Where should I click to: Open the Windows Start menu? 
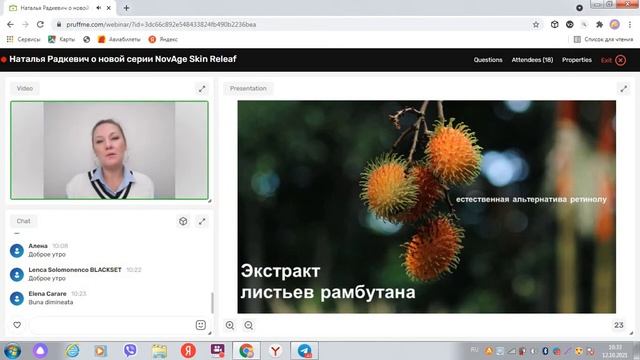coord(12,351)
